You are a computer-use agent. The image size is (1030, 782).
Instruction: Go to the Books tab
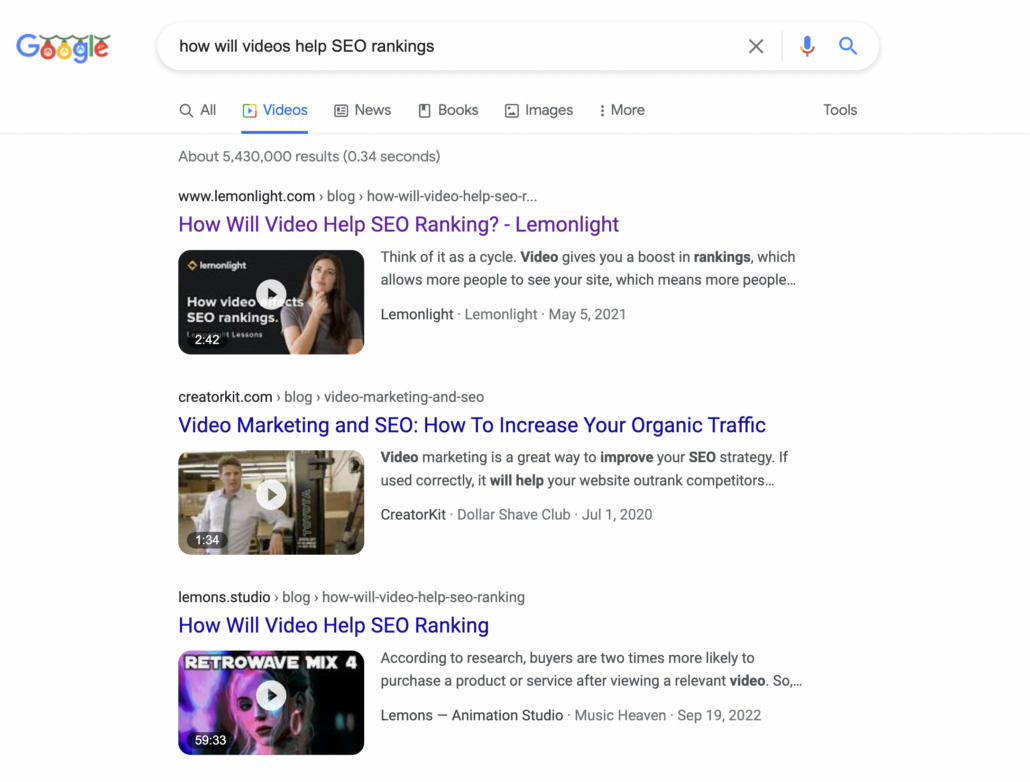click(448, 110)
